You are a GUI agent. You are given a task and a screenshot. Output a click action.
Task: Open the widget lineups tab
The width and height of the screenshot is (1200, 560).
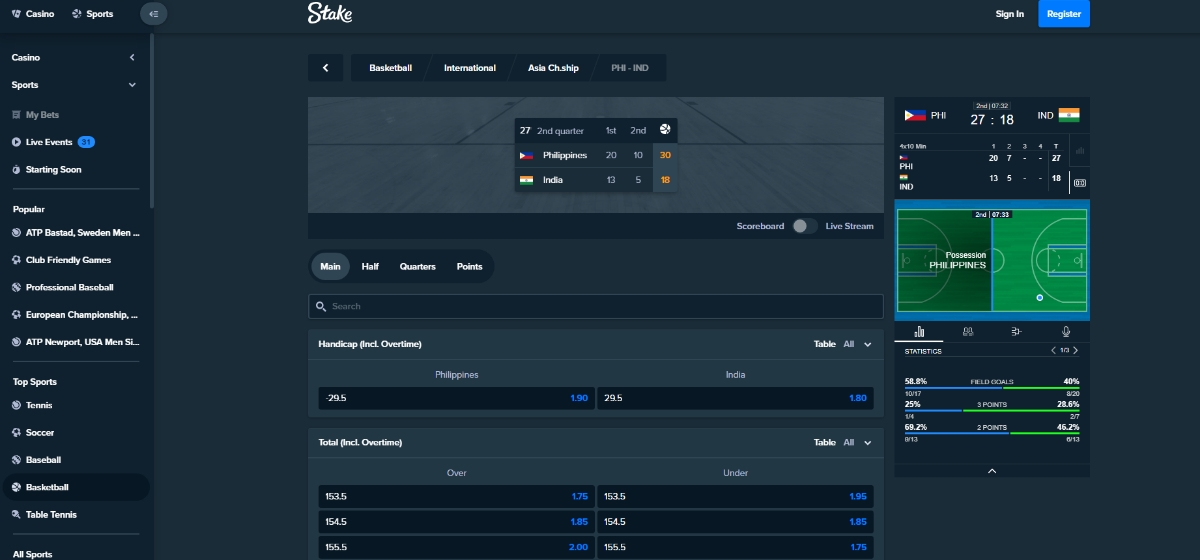click(x=1016, y=331)
